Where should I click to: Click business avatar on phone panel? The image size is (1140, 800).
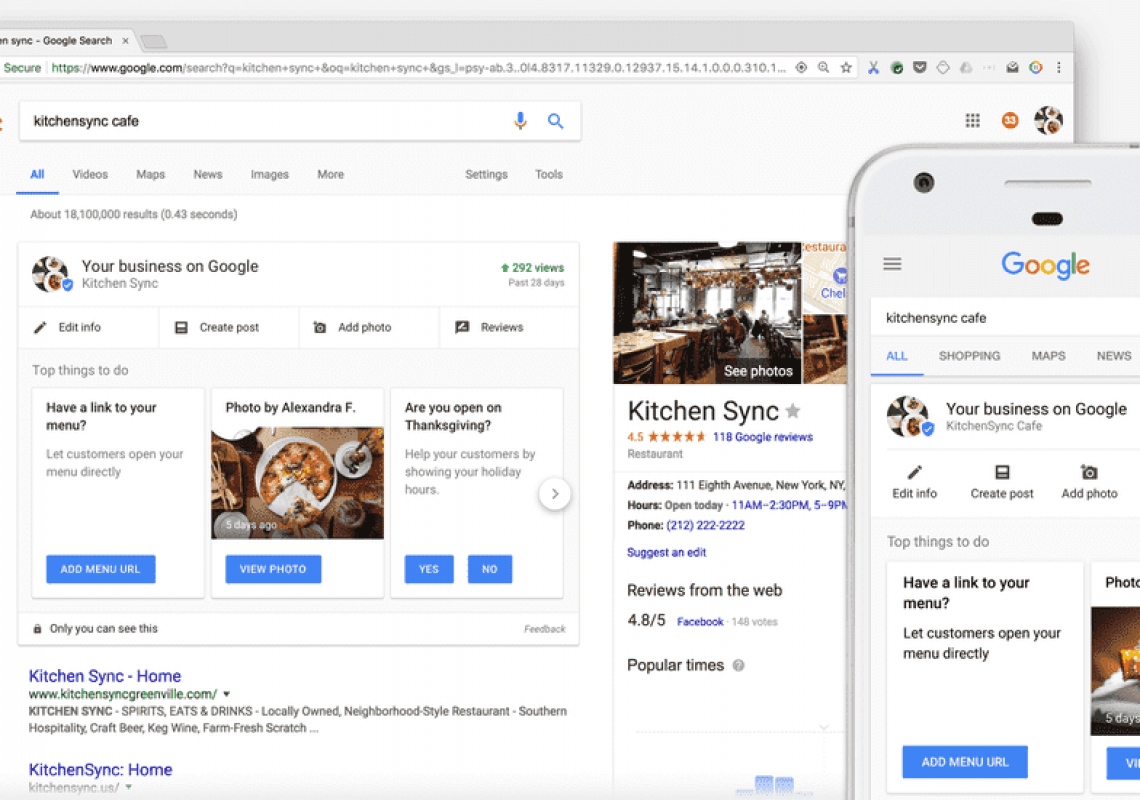[x=909, y=416]
